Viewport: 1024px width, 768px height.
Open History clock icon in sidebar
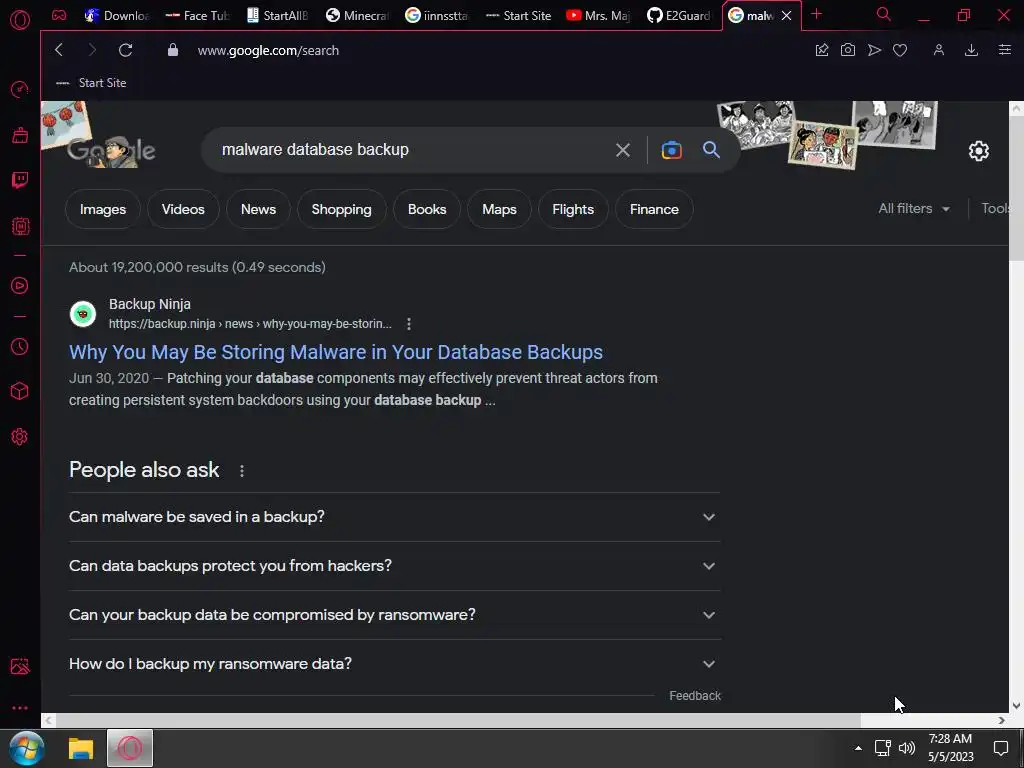pyautogui.click(x=20, y=346)
